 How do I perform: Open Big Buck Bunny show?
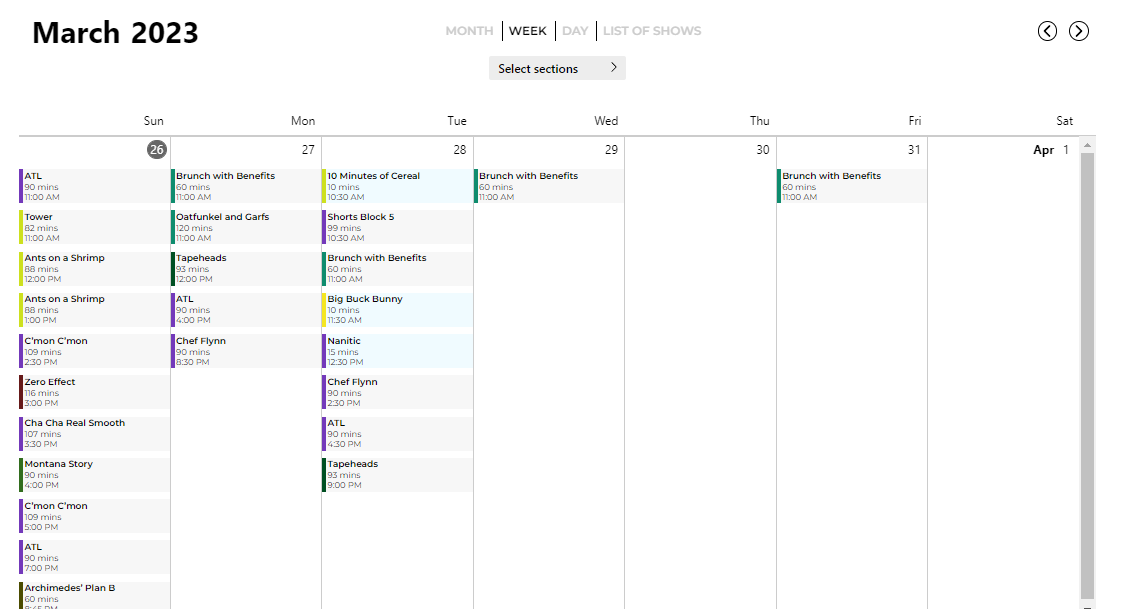397,309
